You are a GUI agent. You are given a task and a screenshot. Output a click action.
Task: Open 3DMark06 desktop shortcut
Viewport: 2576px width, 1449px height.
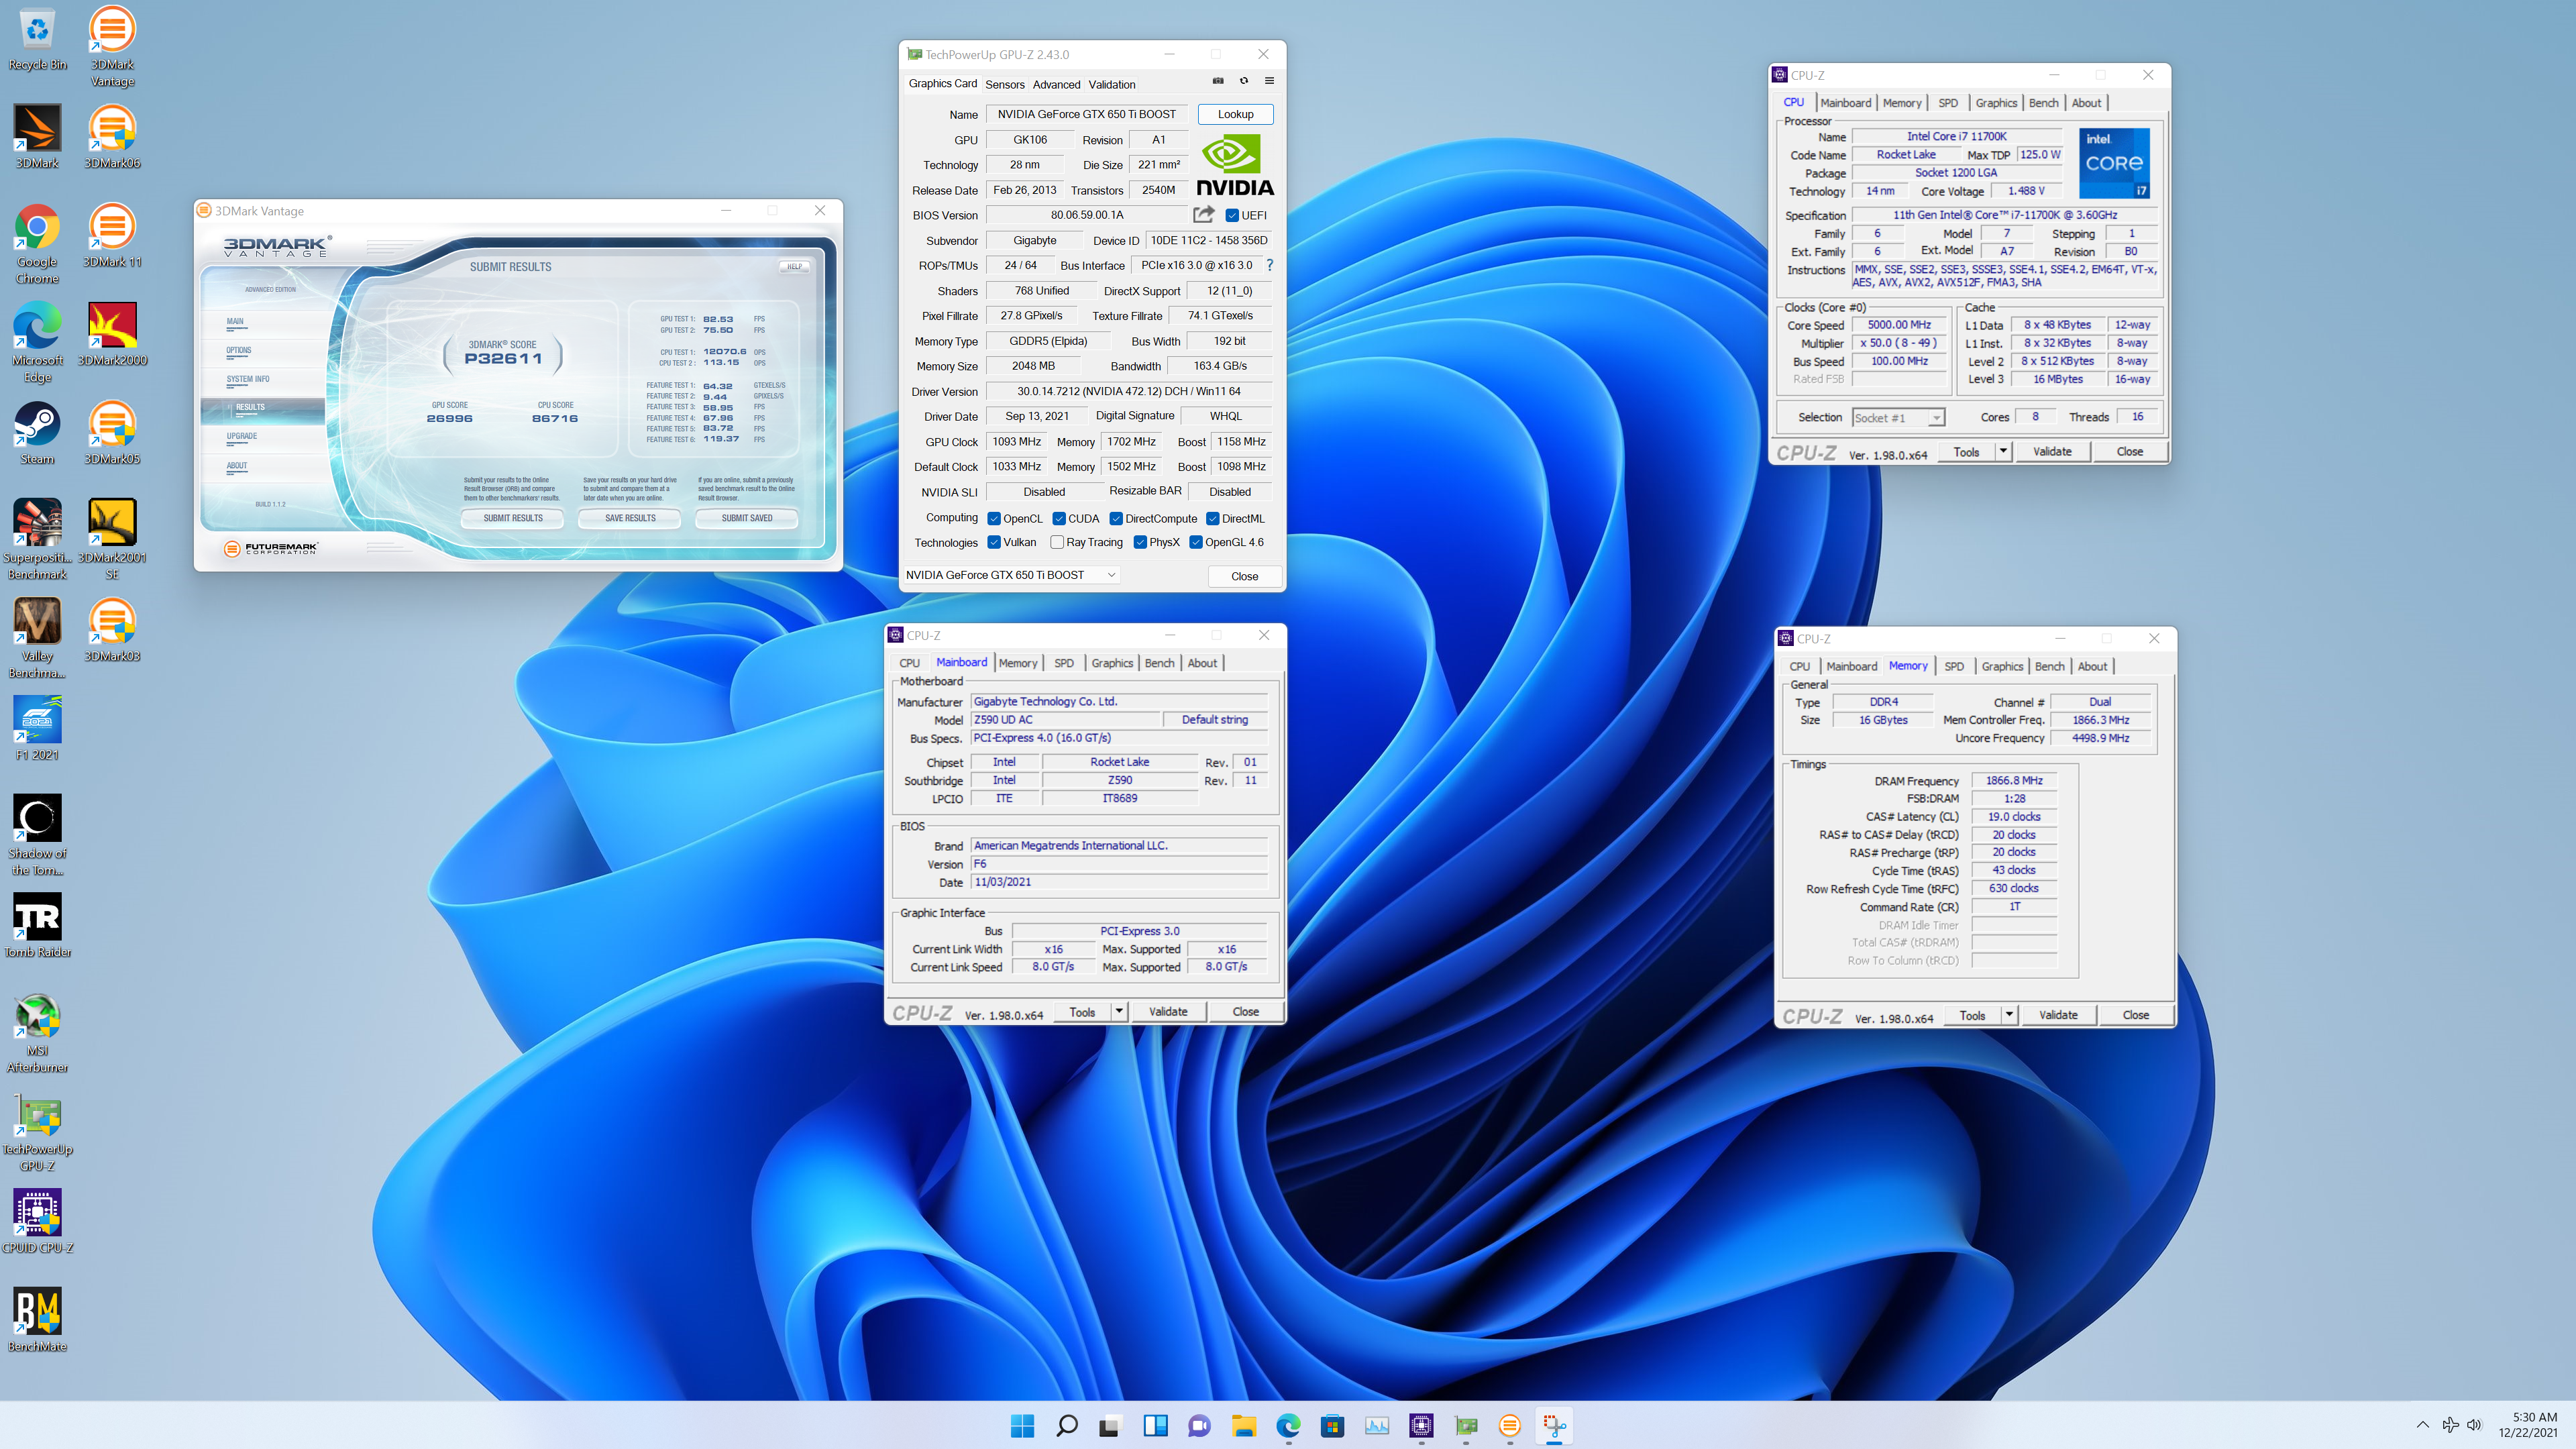click(112, 137)
